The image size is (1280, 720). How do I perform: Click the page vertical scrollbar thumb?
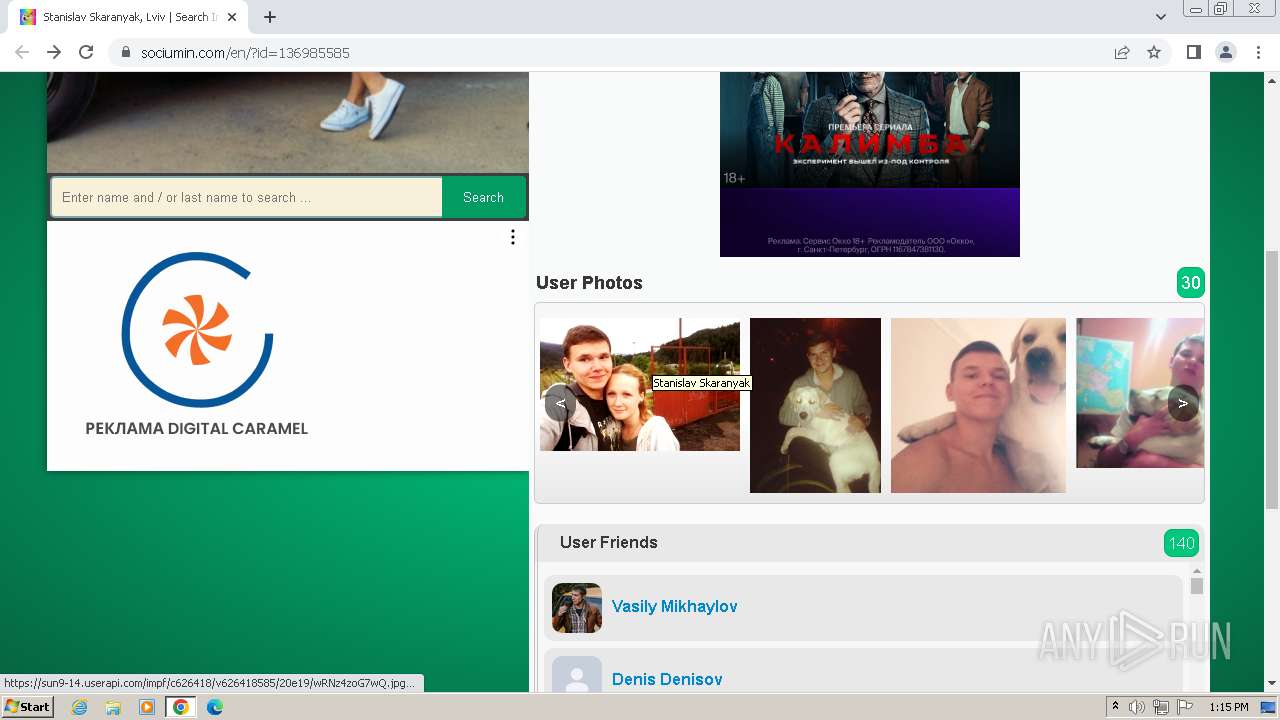(1272, 380)
